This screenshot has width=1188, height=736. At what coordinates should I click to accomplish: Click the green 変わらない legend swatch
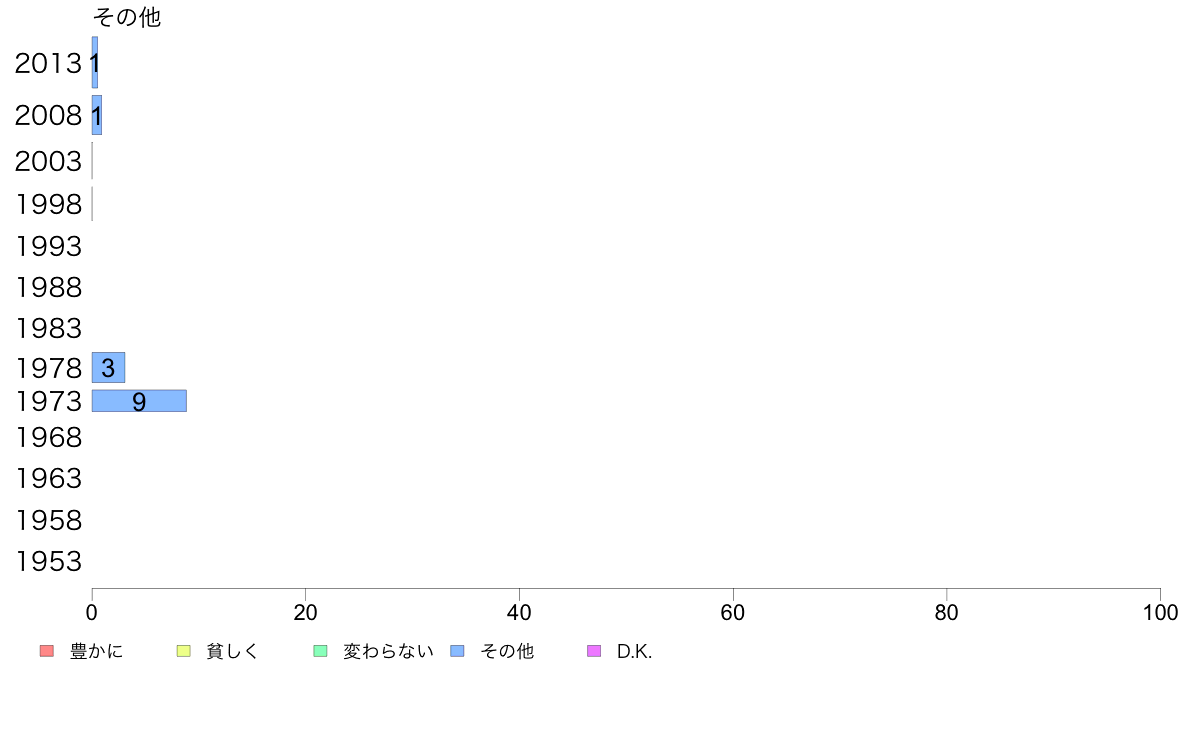(320, 651)
